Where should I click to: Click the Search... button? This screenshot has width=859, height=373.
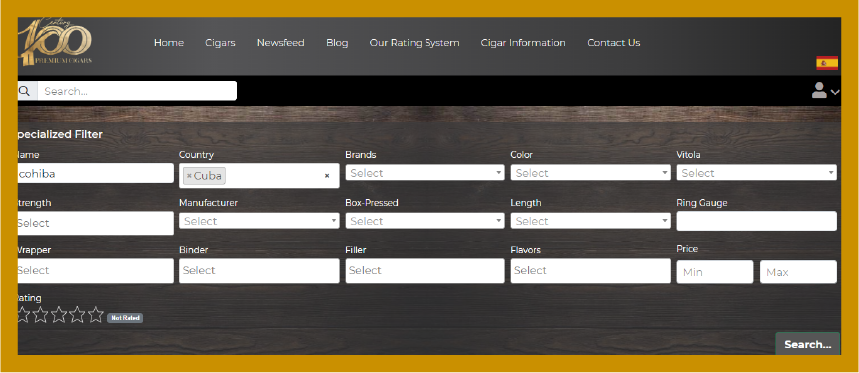pyautogui.click(x=808, y=344)
